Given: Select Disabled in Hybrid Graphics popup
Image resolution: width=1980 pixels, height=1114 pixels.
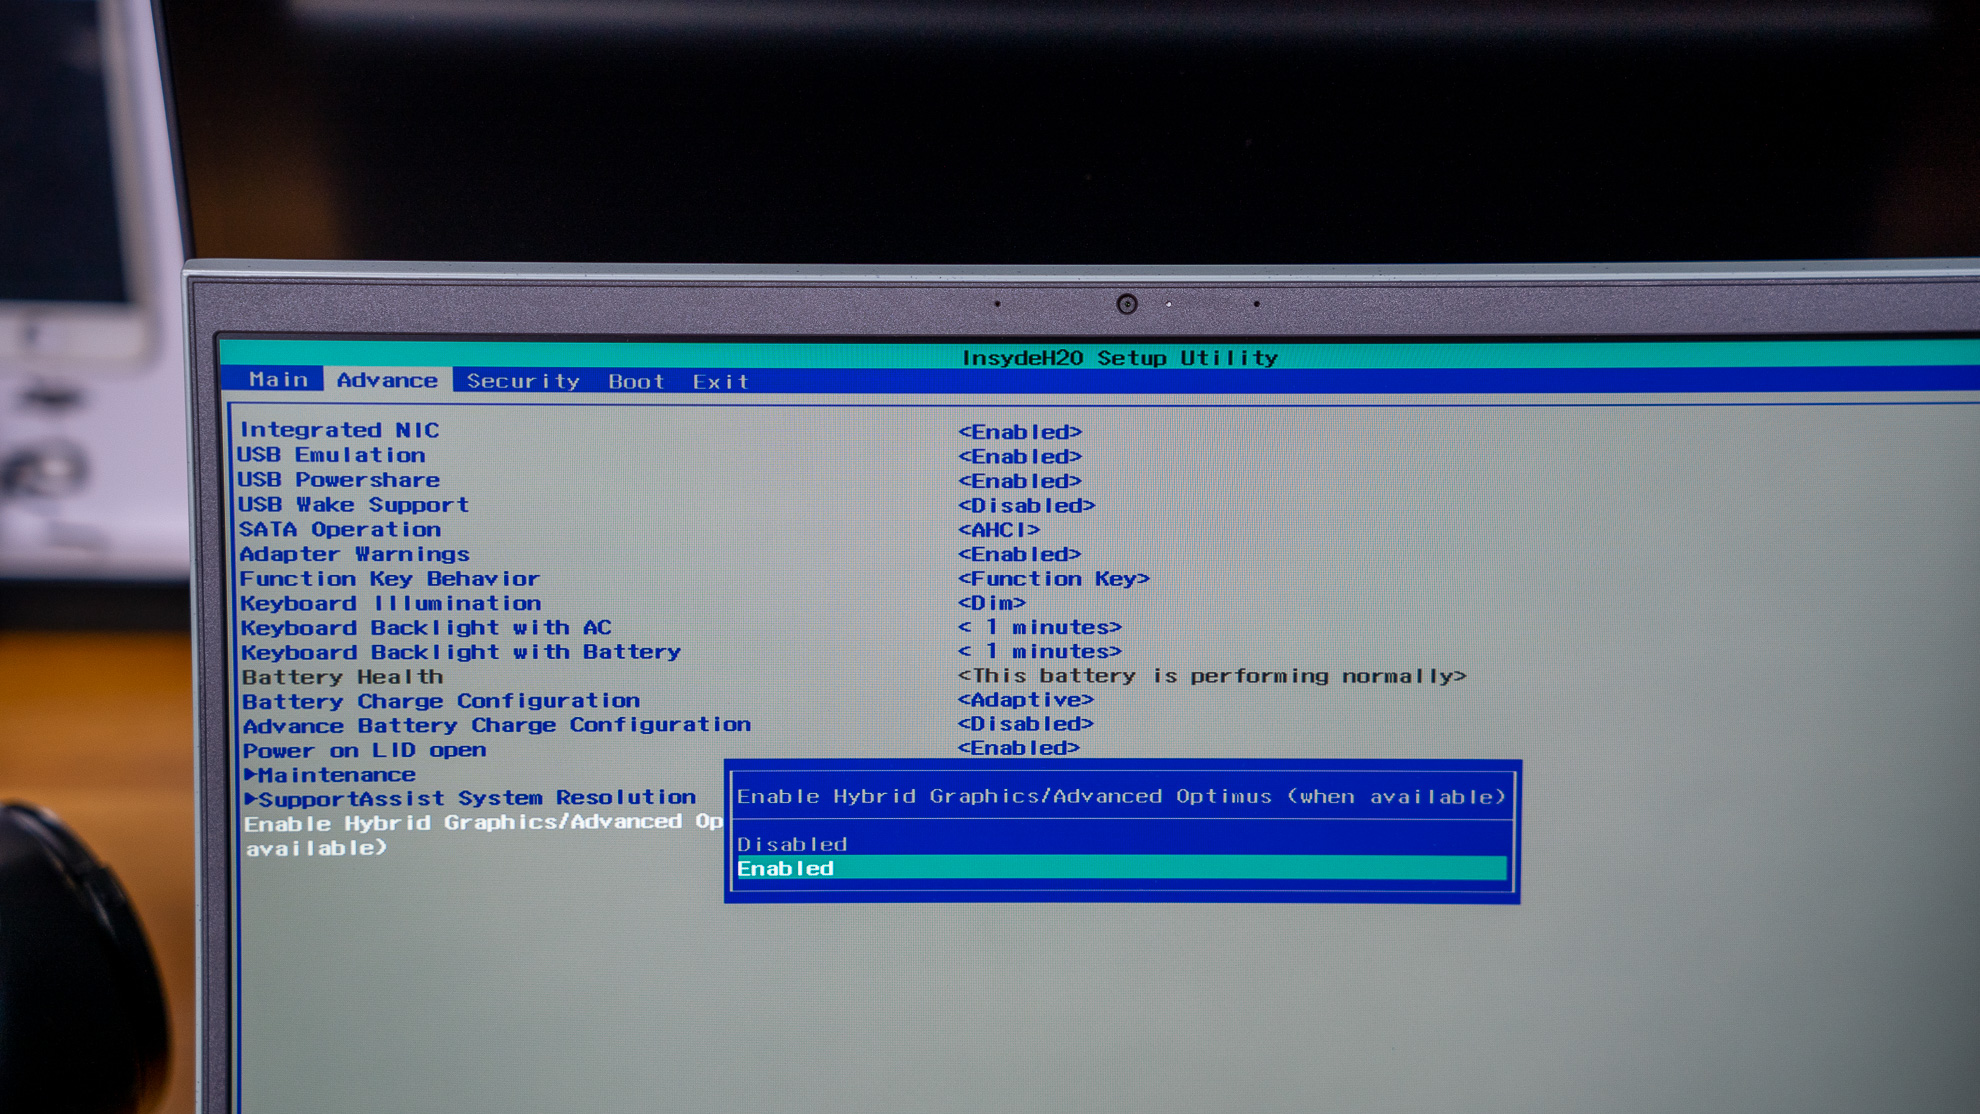Looking at the screenshot, I should [792, 844].
